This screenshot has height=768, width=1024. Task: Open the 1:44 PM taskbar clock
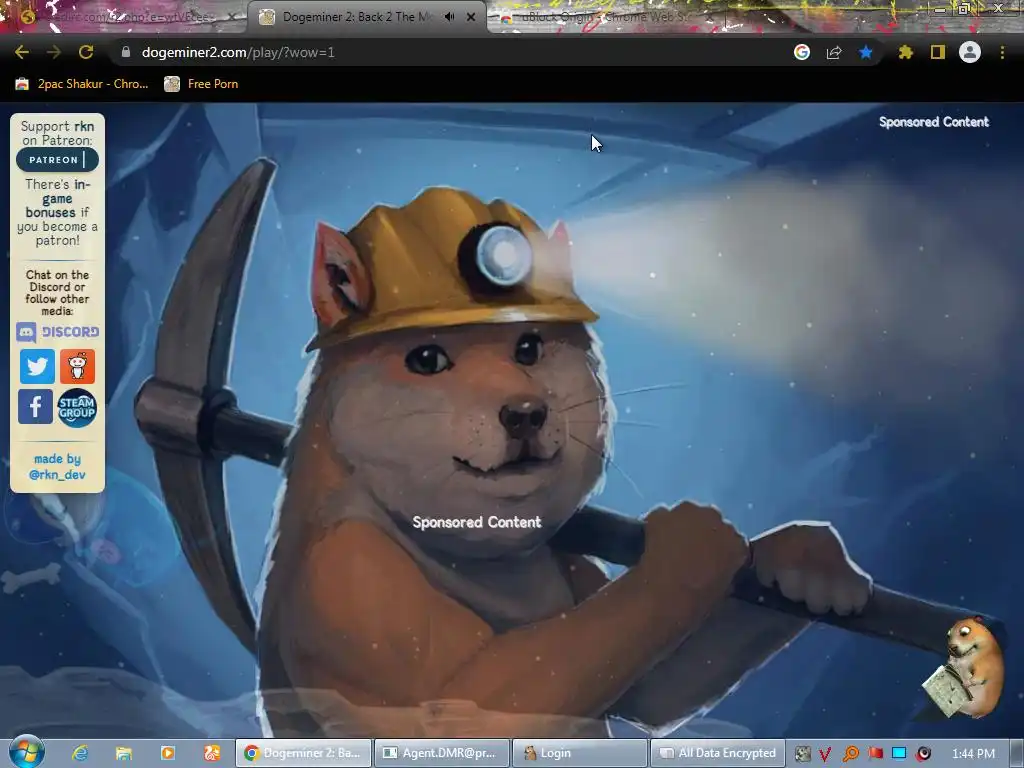click(974, 754)
